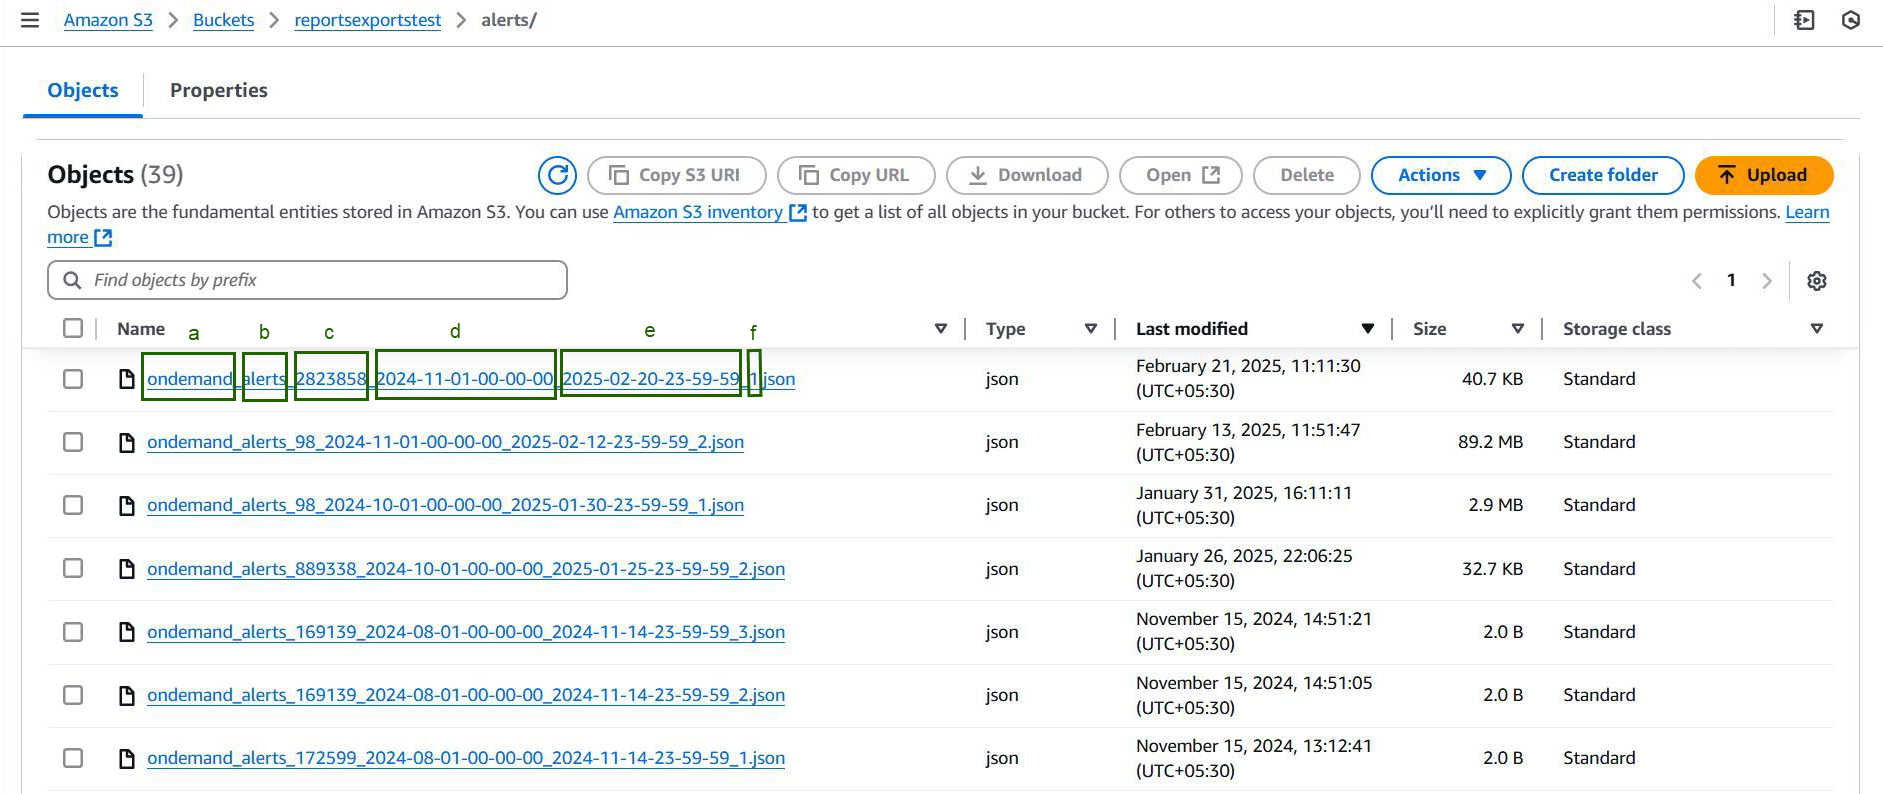
Task: Select checkbox for ondemand_alerts_98 2025-01-30 _1.json
Action: click(x=73, y=505)
